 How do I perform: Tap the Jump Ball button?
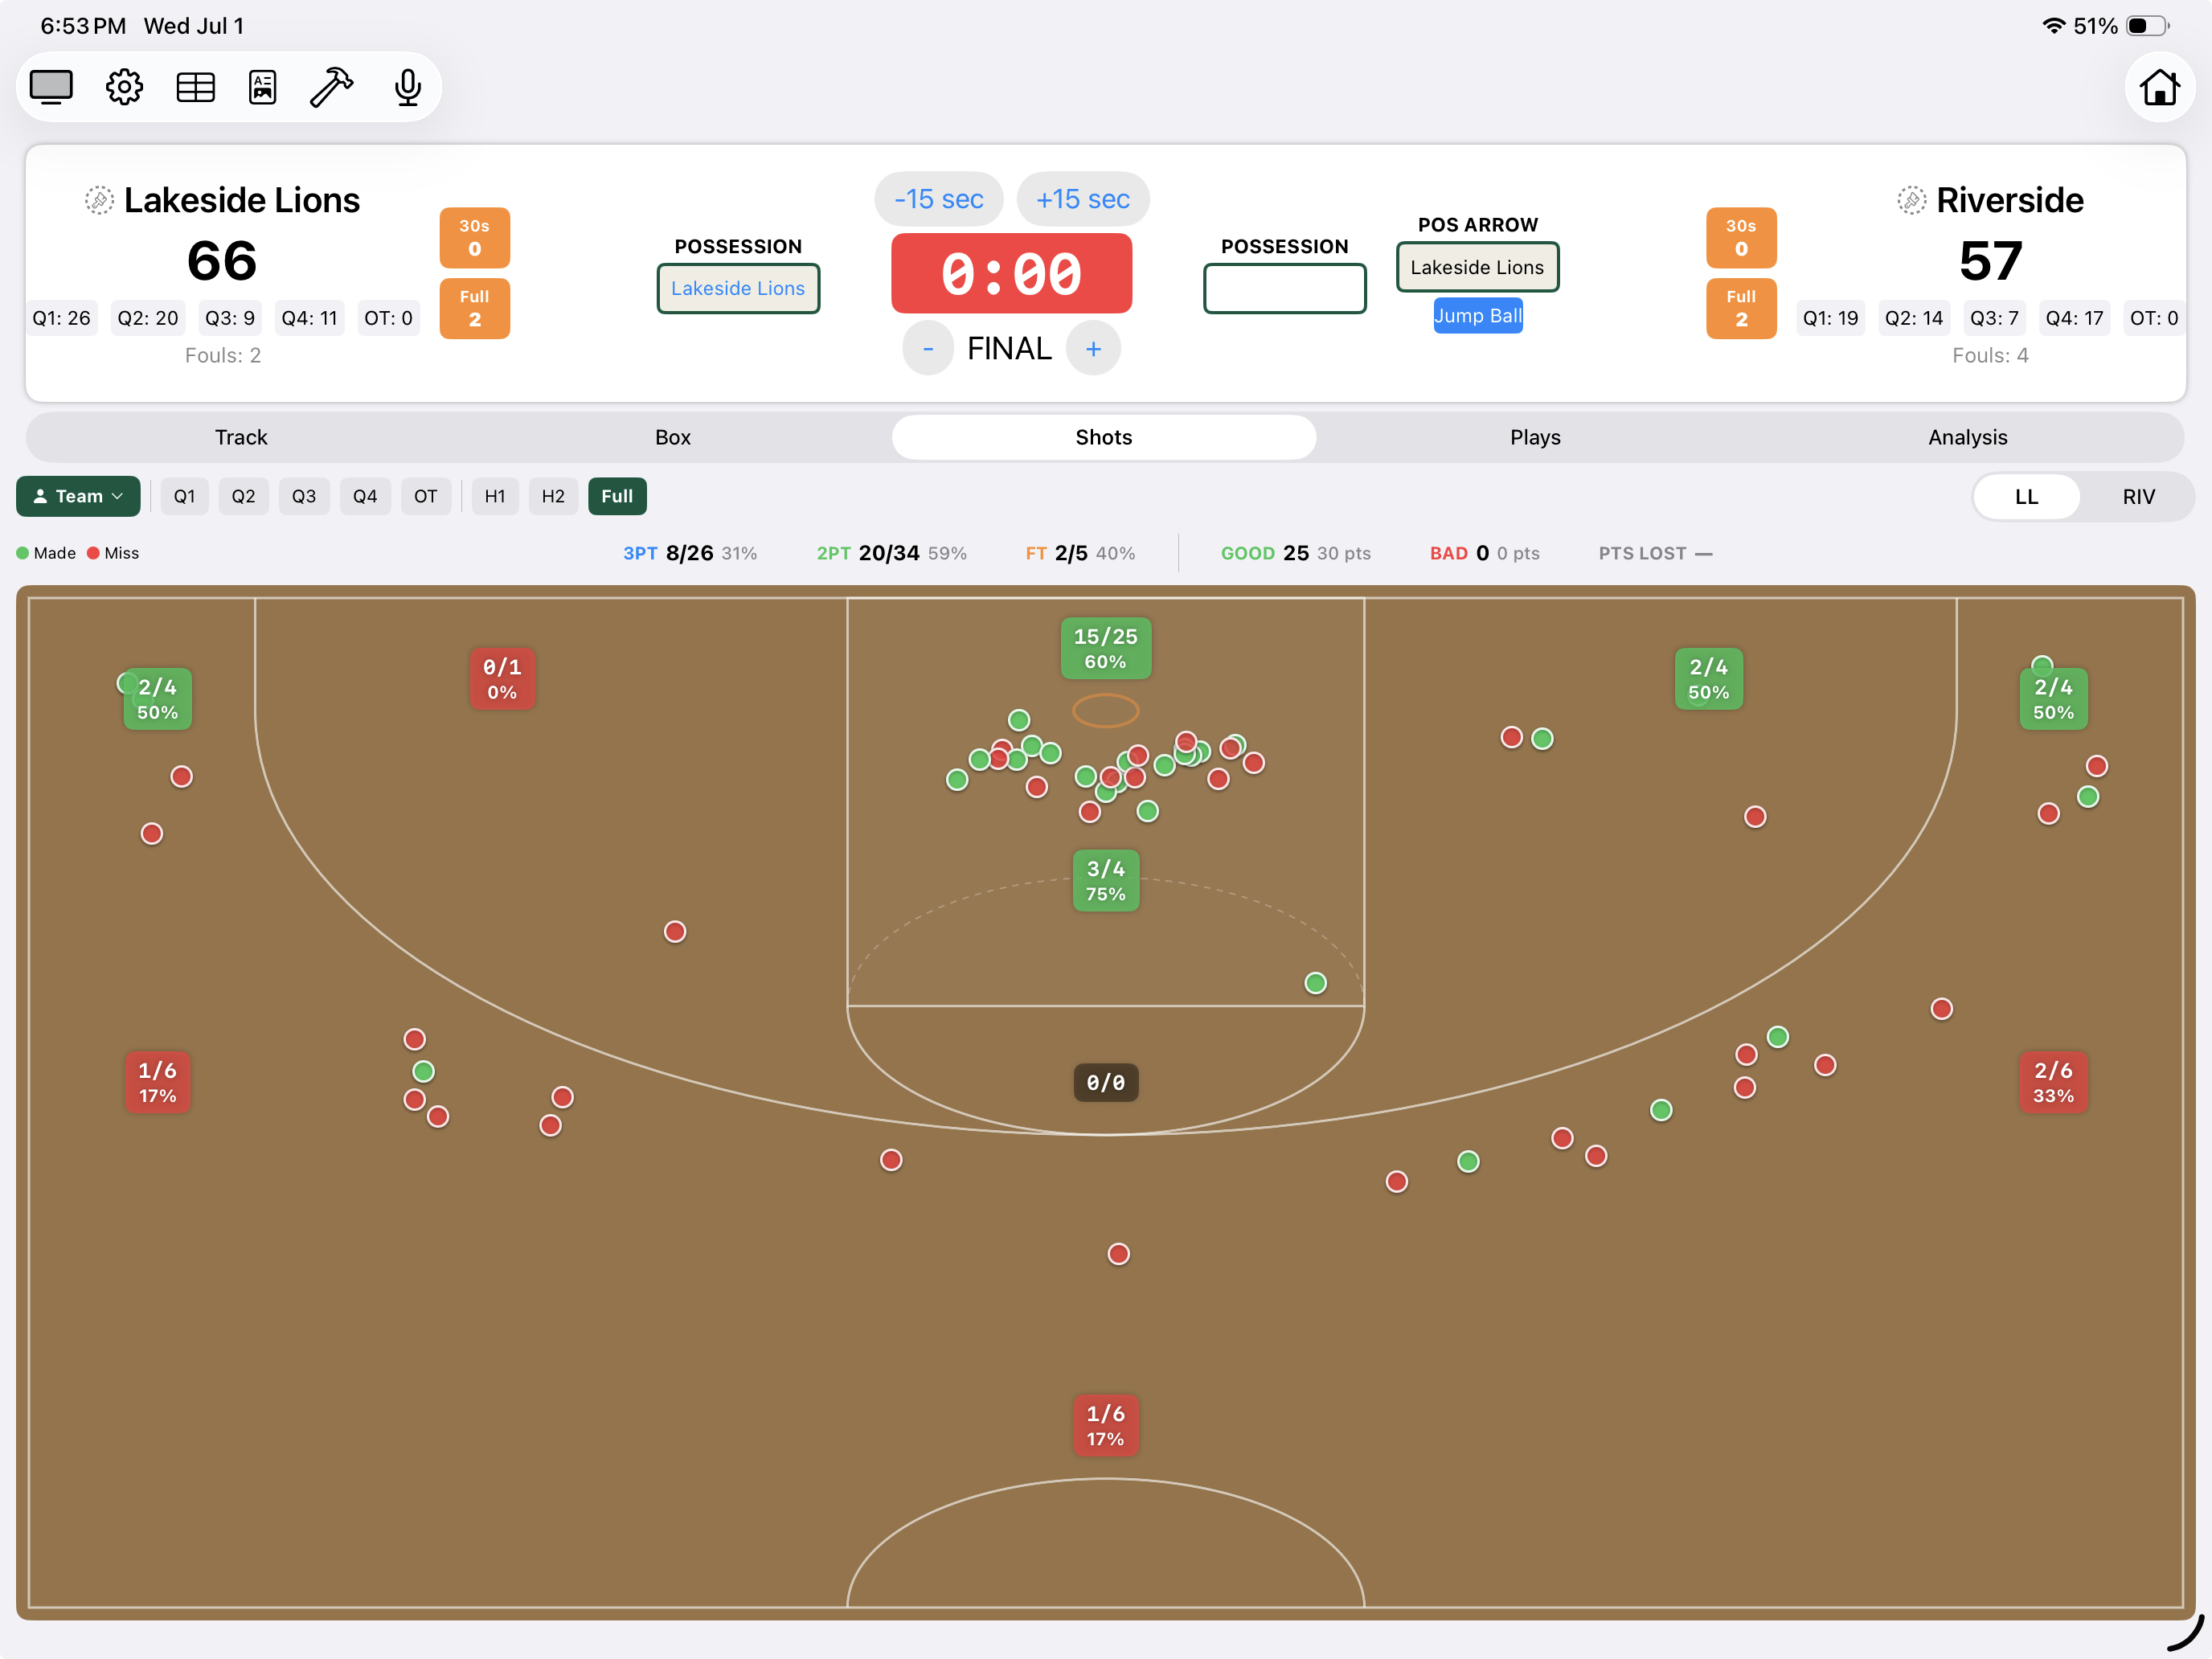1477,315
